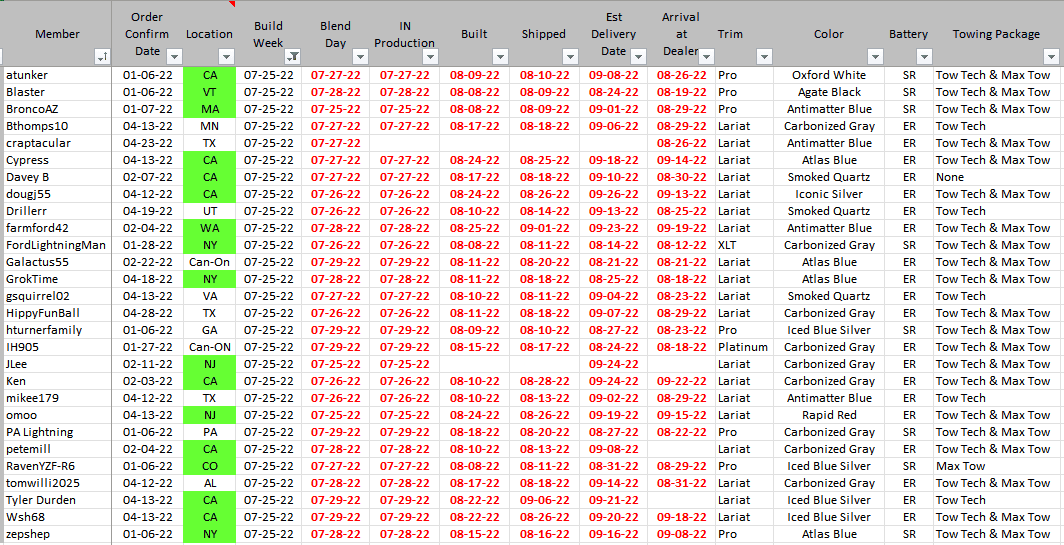Select the Rapid Red color cell
1064x545 pixels.
pos(828,416)
